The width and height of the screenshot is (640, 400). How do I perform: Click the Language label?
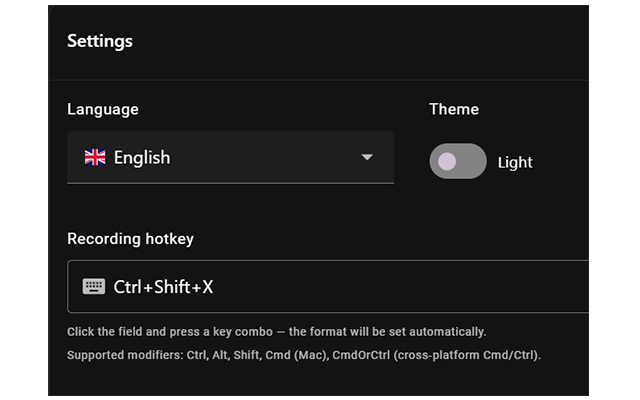pyautogui.click(x=103, y=109)
